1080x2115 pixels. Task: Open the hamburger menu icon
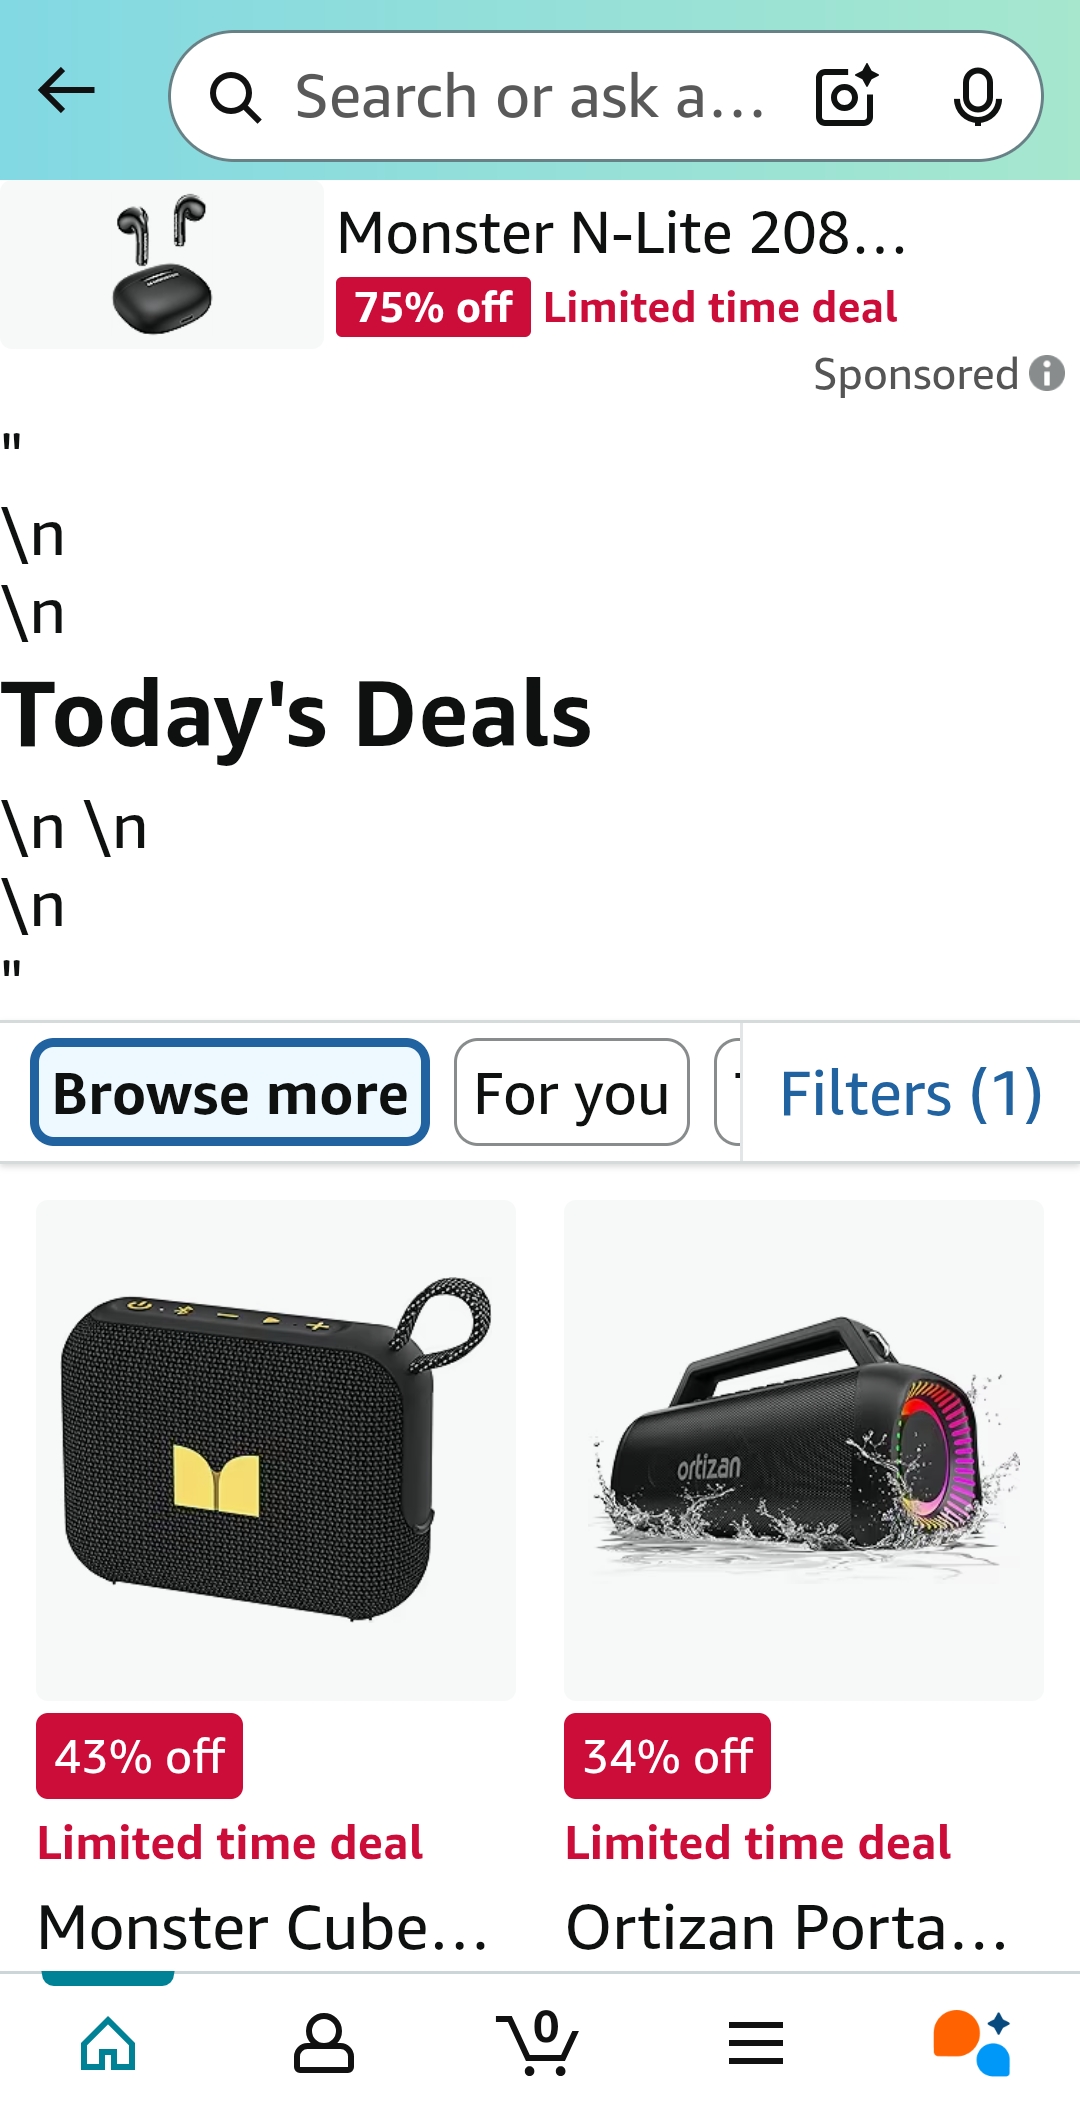coord(756,2043)
